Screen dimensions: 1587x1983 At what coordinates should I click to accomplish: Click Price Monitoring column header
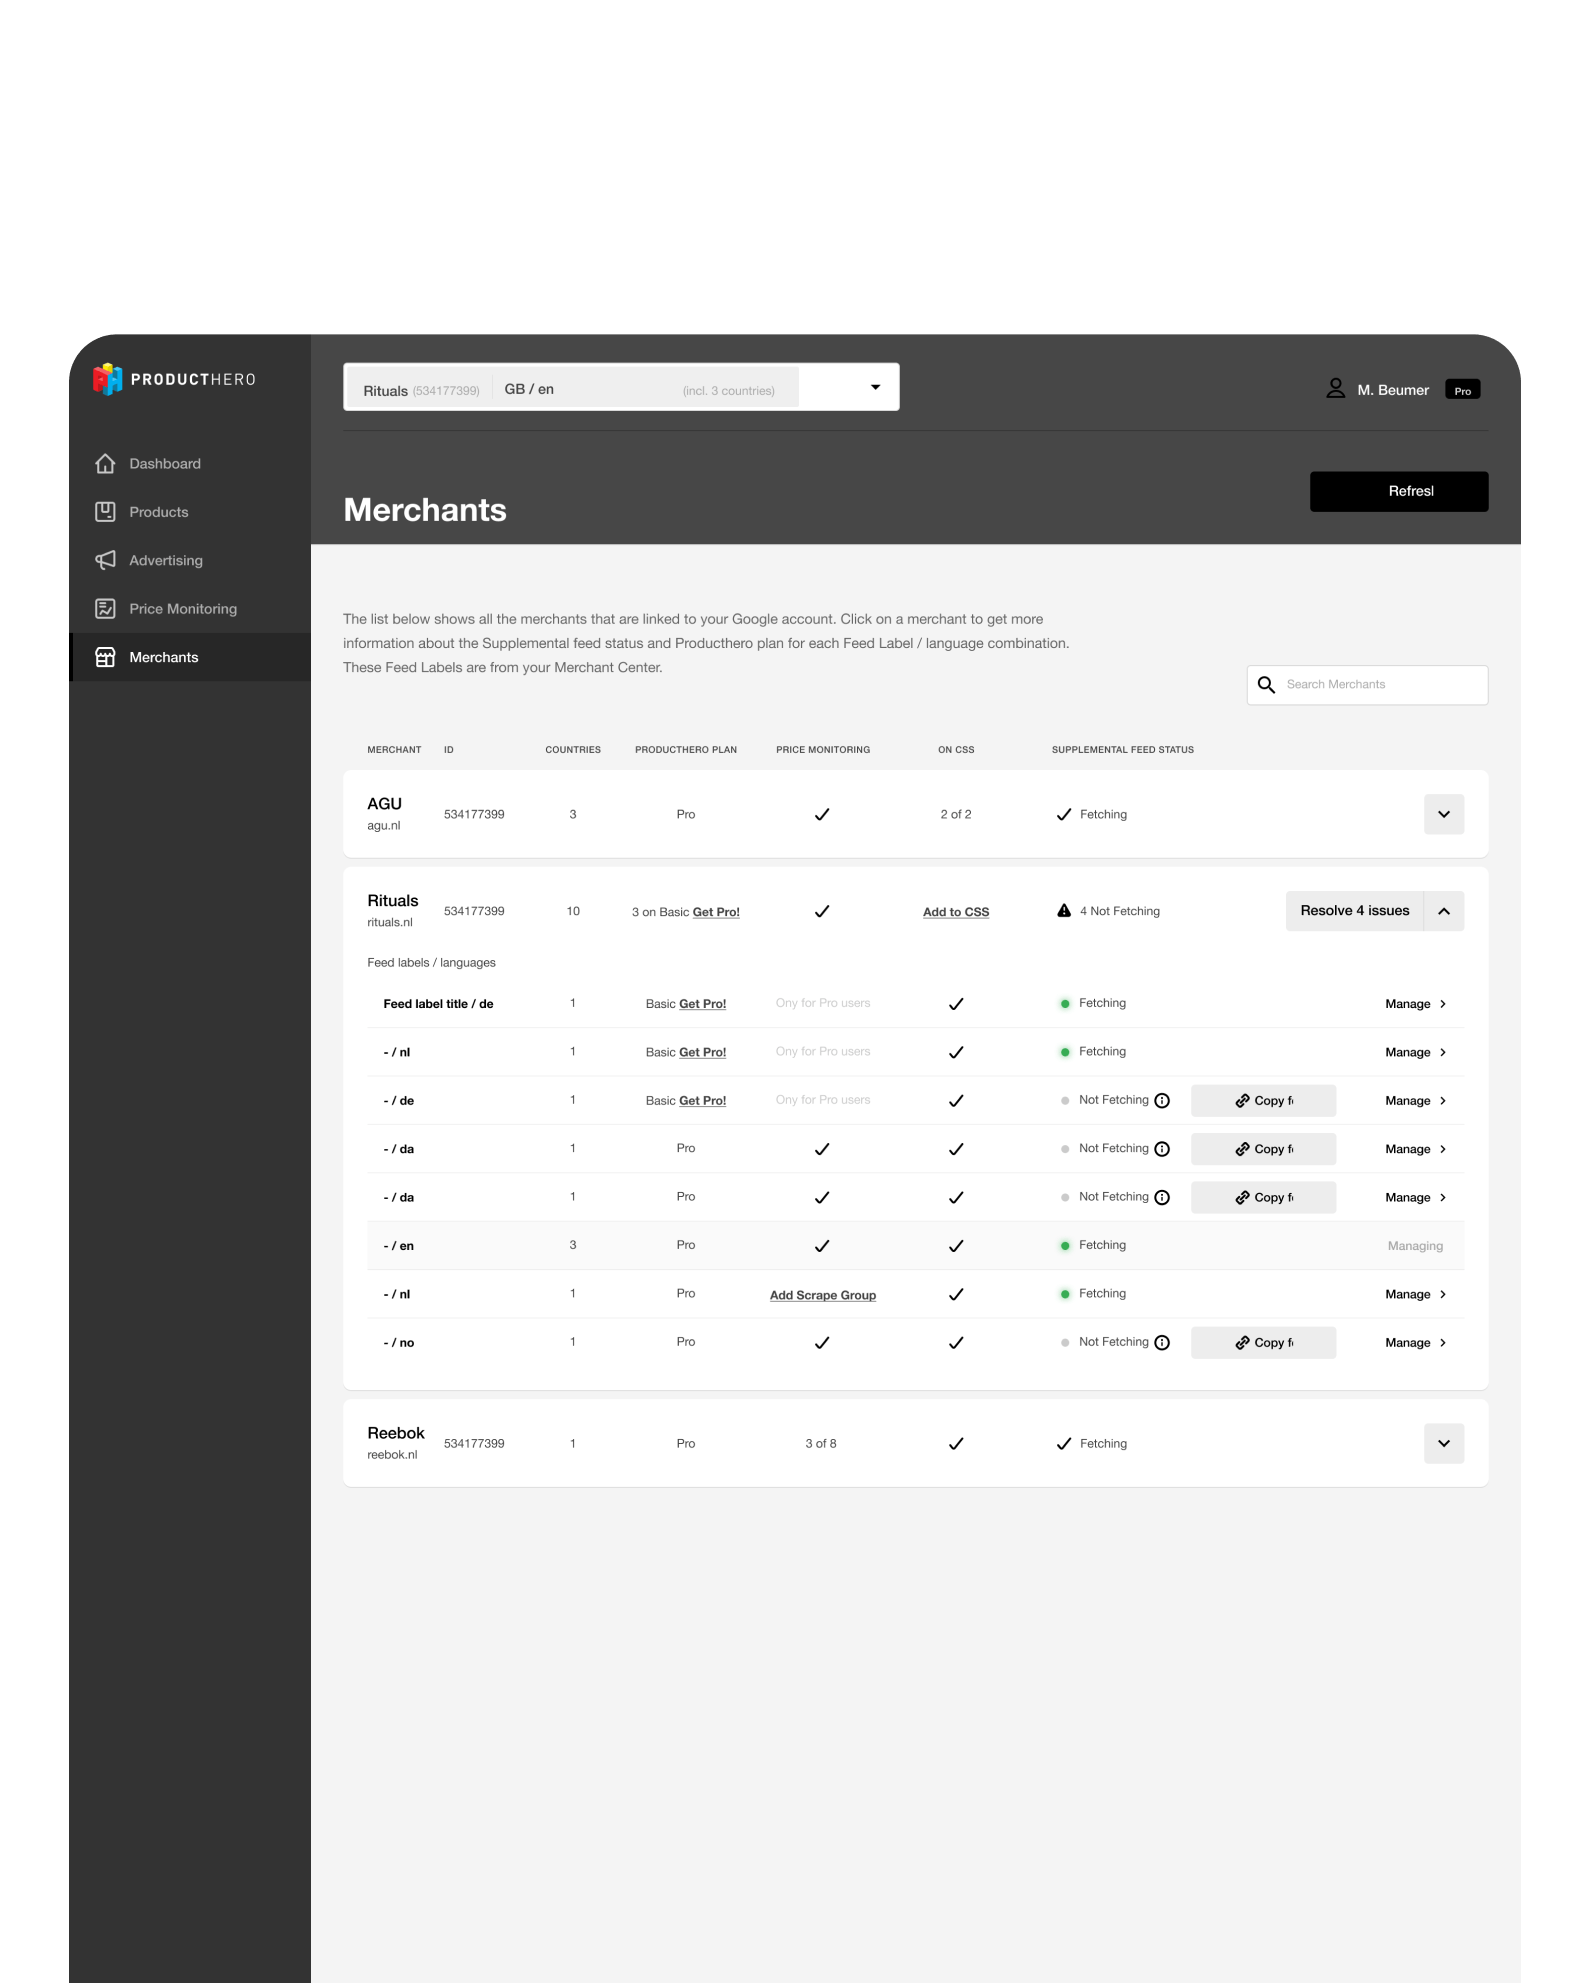[x=823, y=750]
